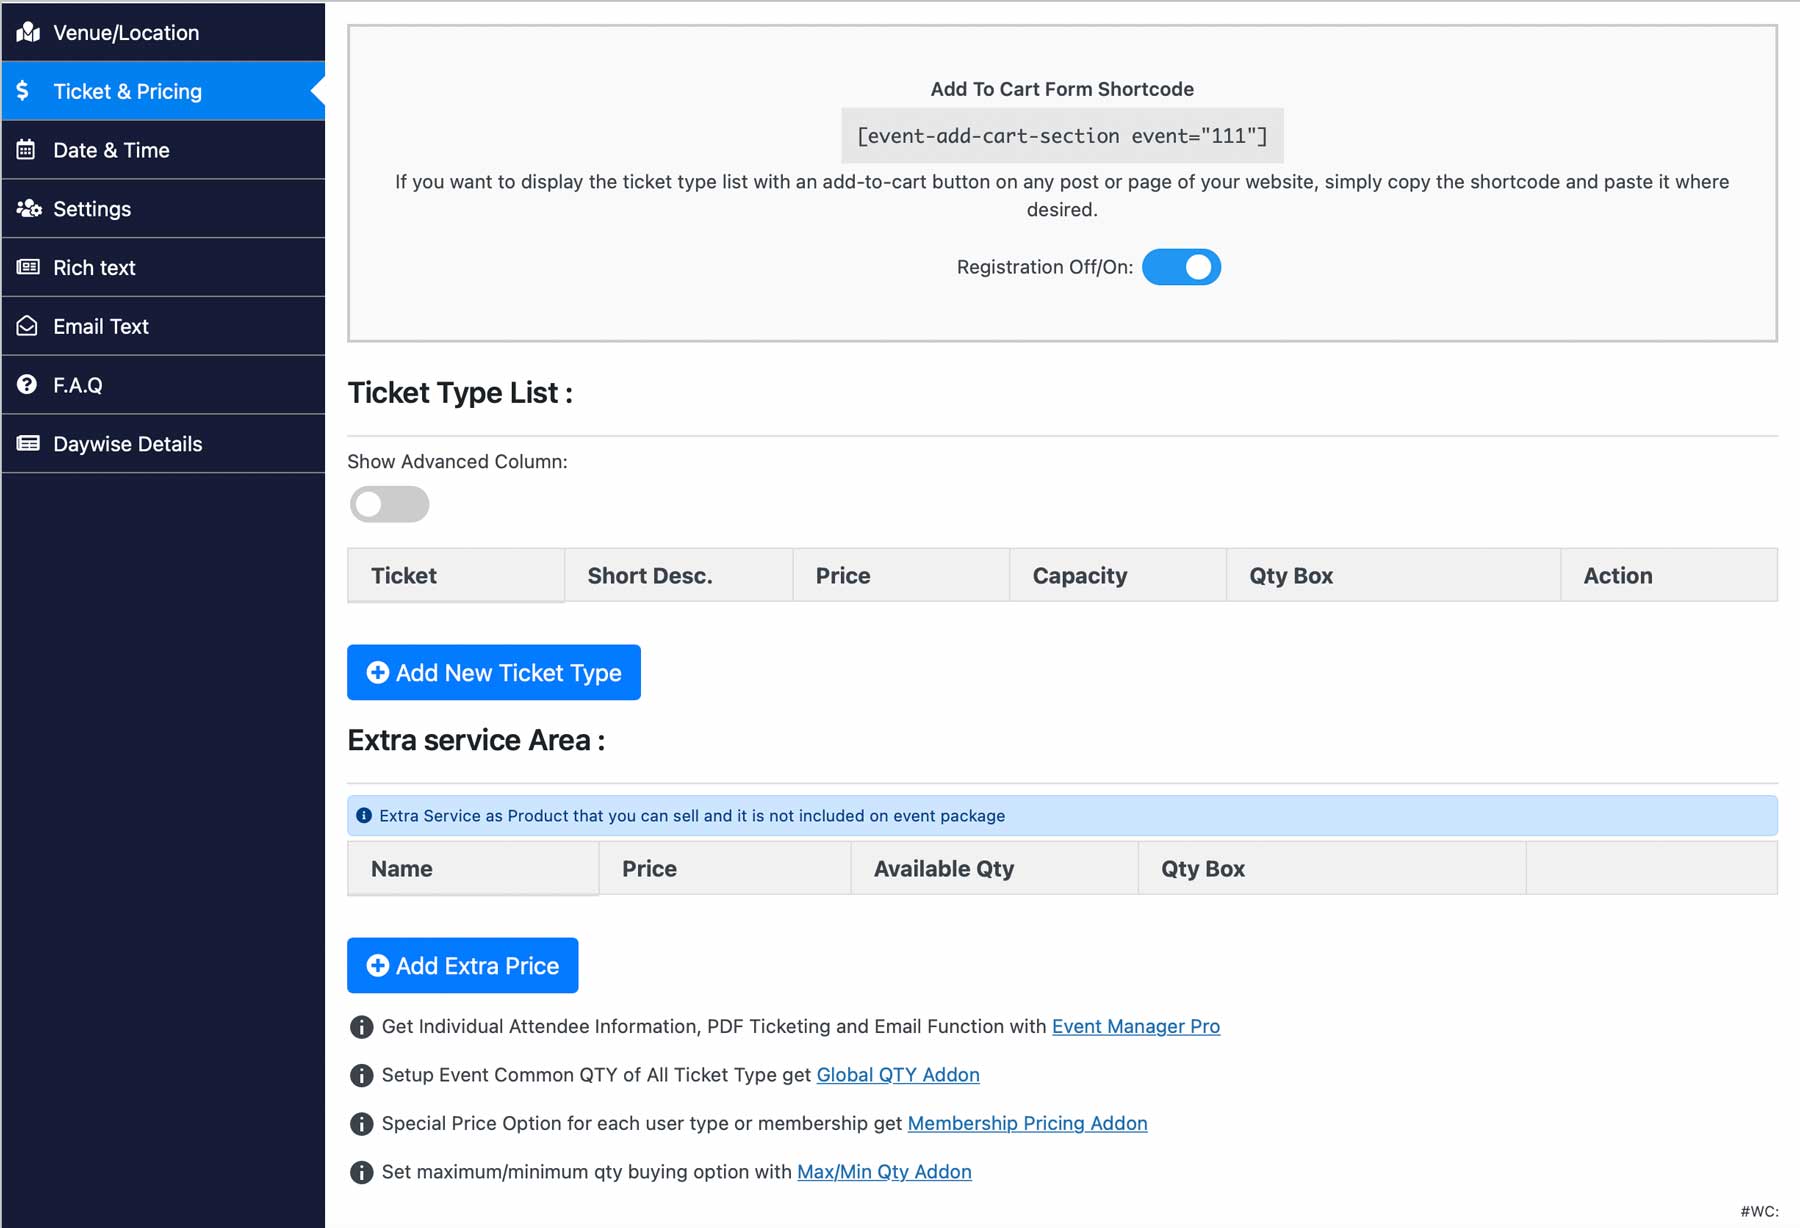
Task: Follow the Global QTY Addon link
Action: (x=897, y=1074)
